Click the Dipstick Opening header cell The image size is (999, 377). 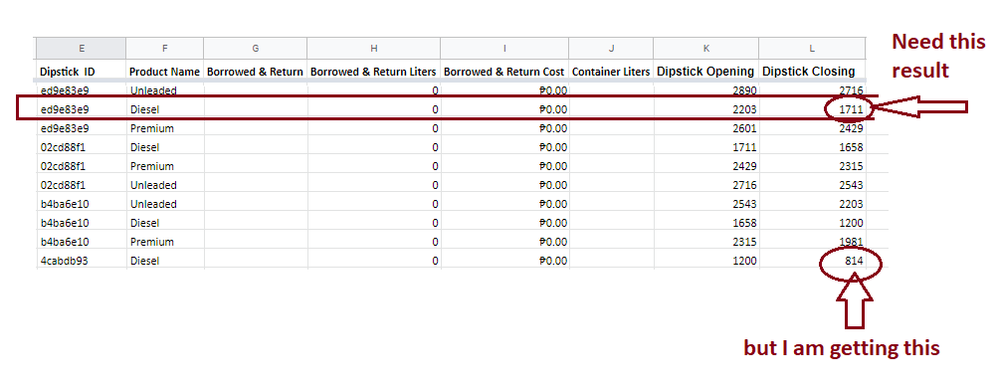tap(706, 71)
